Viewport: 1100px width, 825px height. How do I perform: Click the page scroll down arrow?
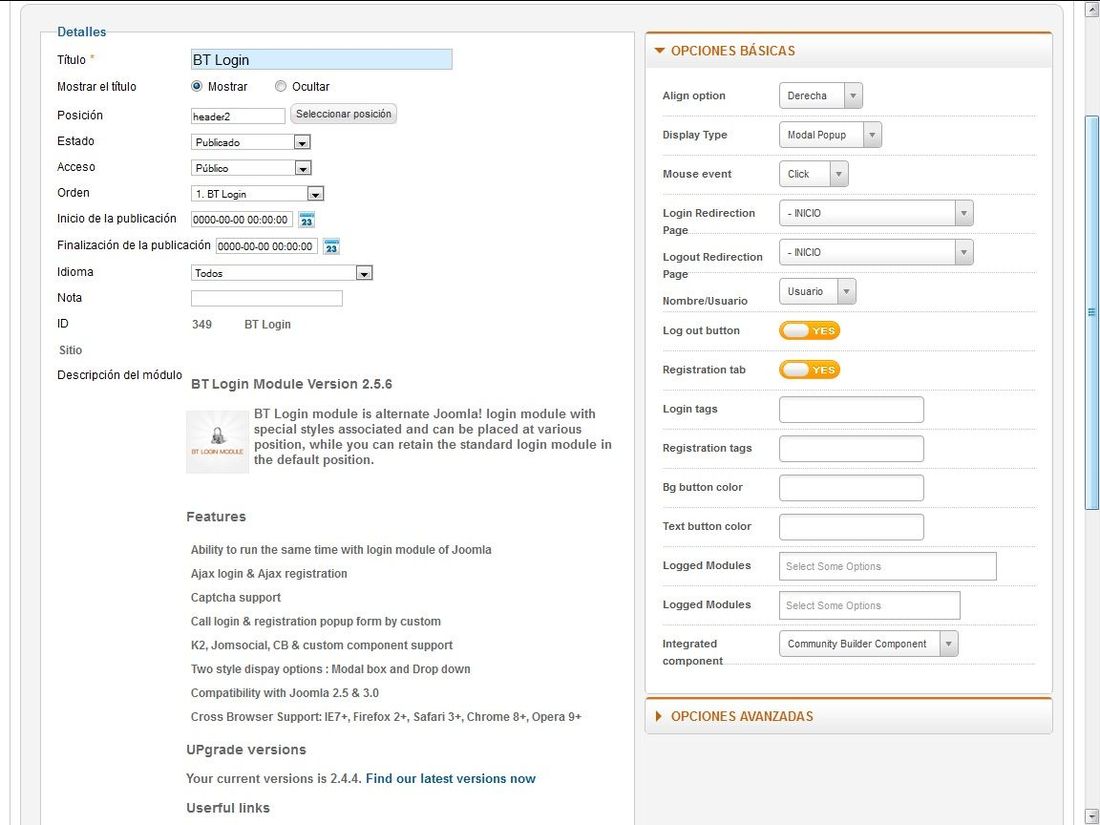(x=1092, y=816)
